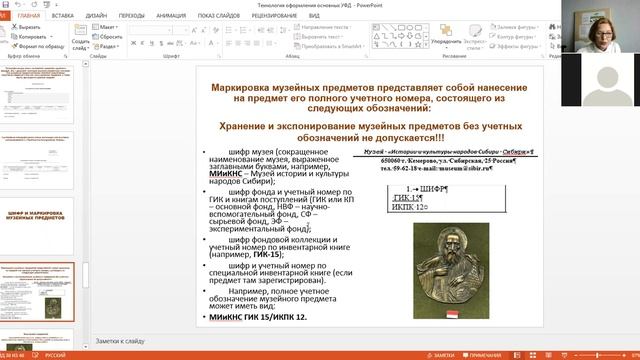
Task: Apply italic formatting (К)
Action: [142, 43]
